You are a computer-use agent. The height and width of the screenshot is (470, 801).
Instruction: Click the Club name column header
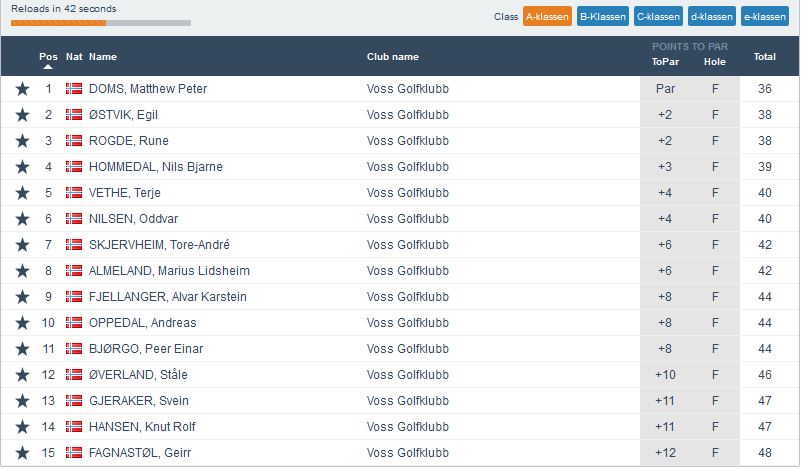click(x=393, y=57)
